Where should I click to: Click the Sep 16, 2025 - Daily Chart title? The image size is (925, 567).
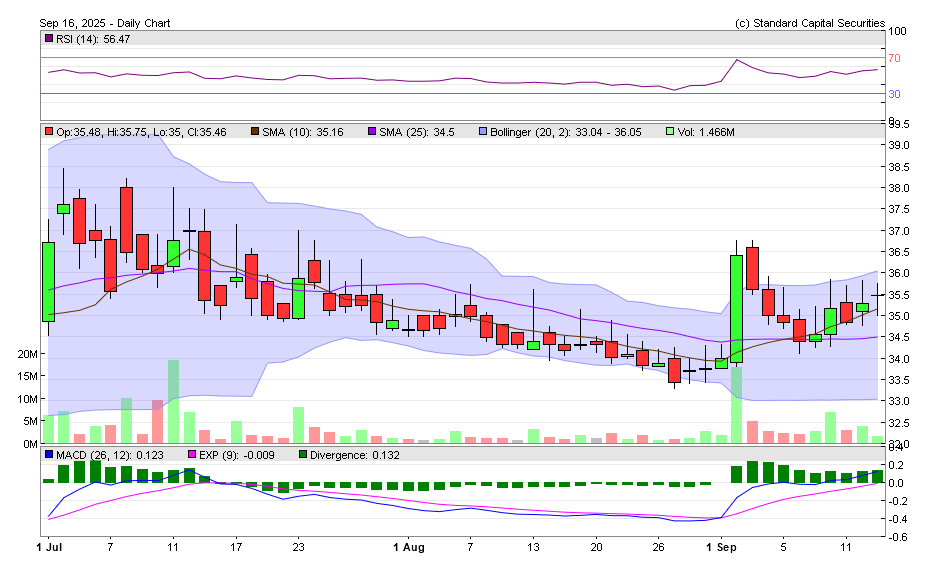tap(105, 23)
